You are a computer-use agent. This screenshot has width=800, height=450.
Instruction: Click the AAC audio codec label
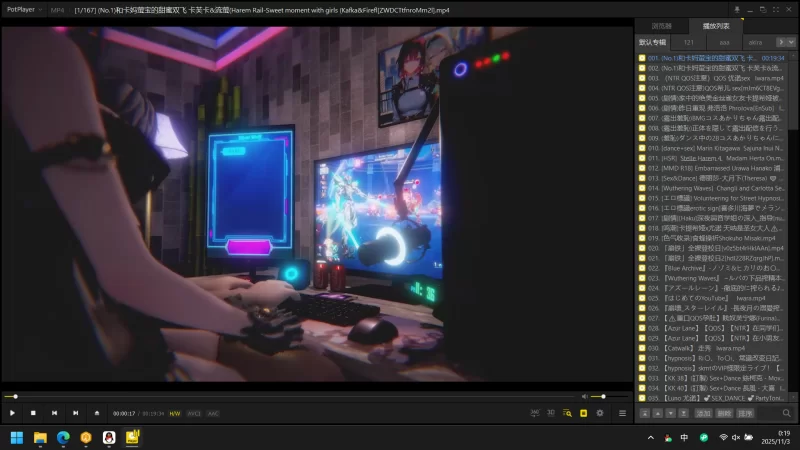pyautogui.click(x=213, y=414)
